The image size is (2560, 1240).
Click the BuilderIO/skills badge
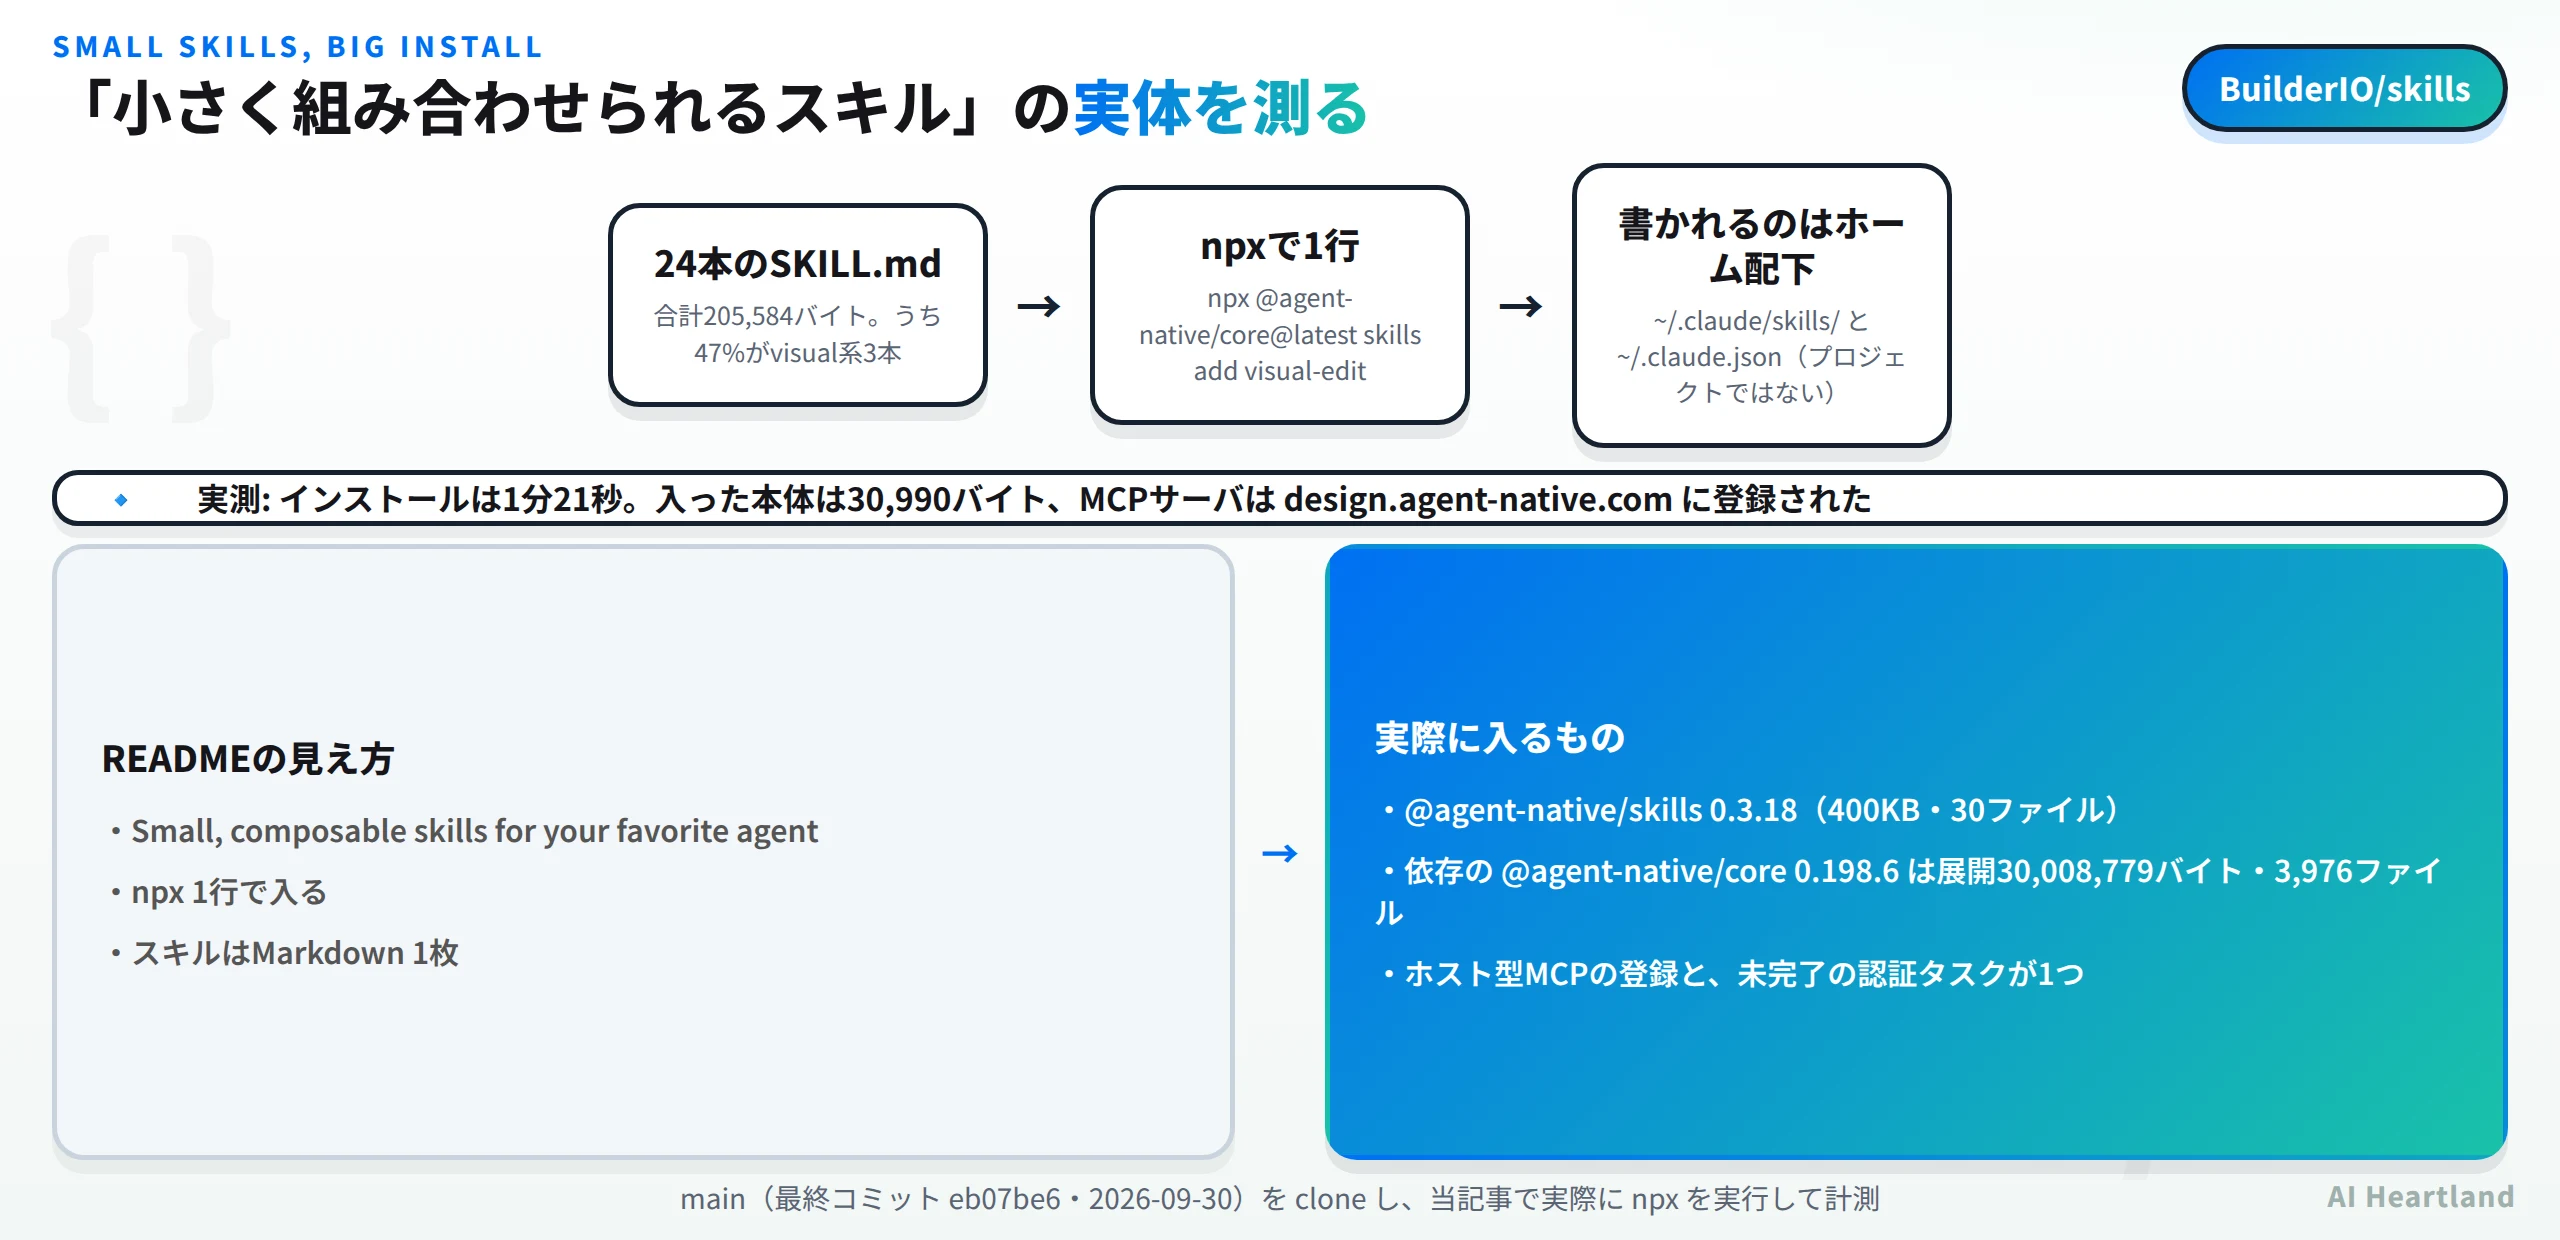[2344, 89]
